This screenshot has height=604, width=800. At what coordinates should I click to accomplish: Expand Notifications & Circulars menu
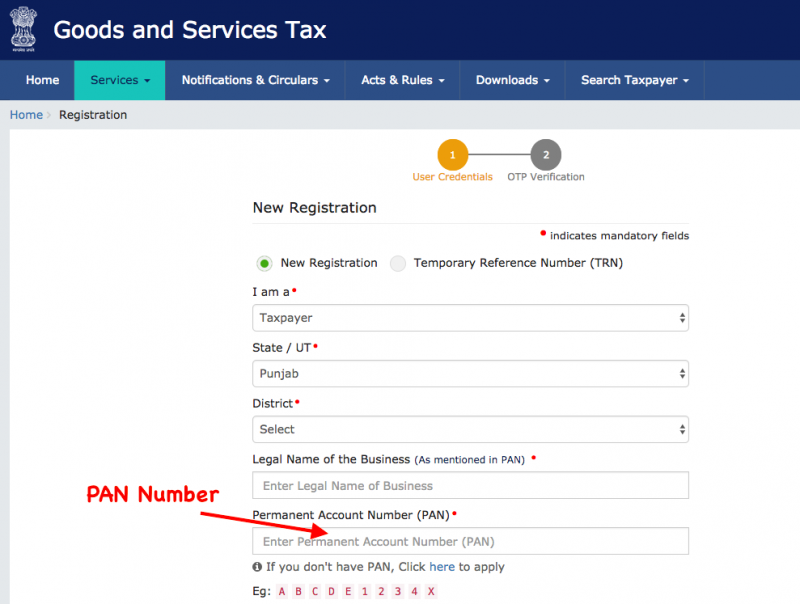pyautogui.click(x=256, y=80)
